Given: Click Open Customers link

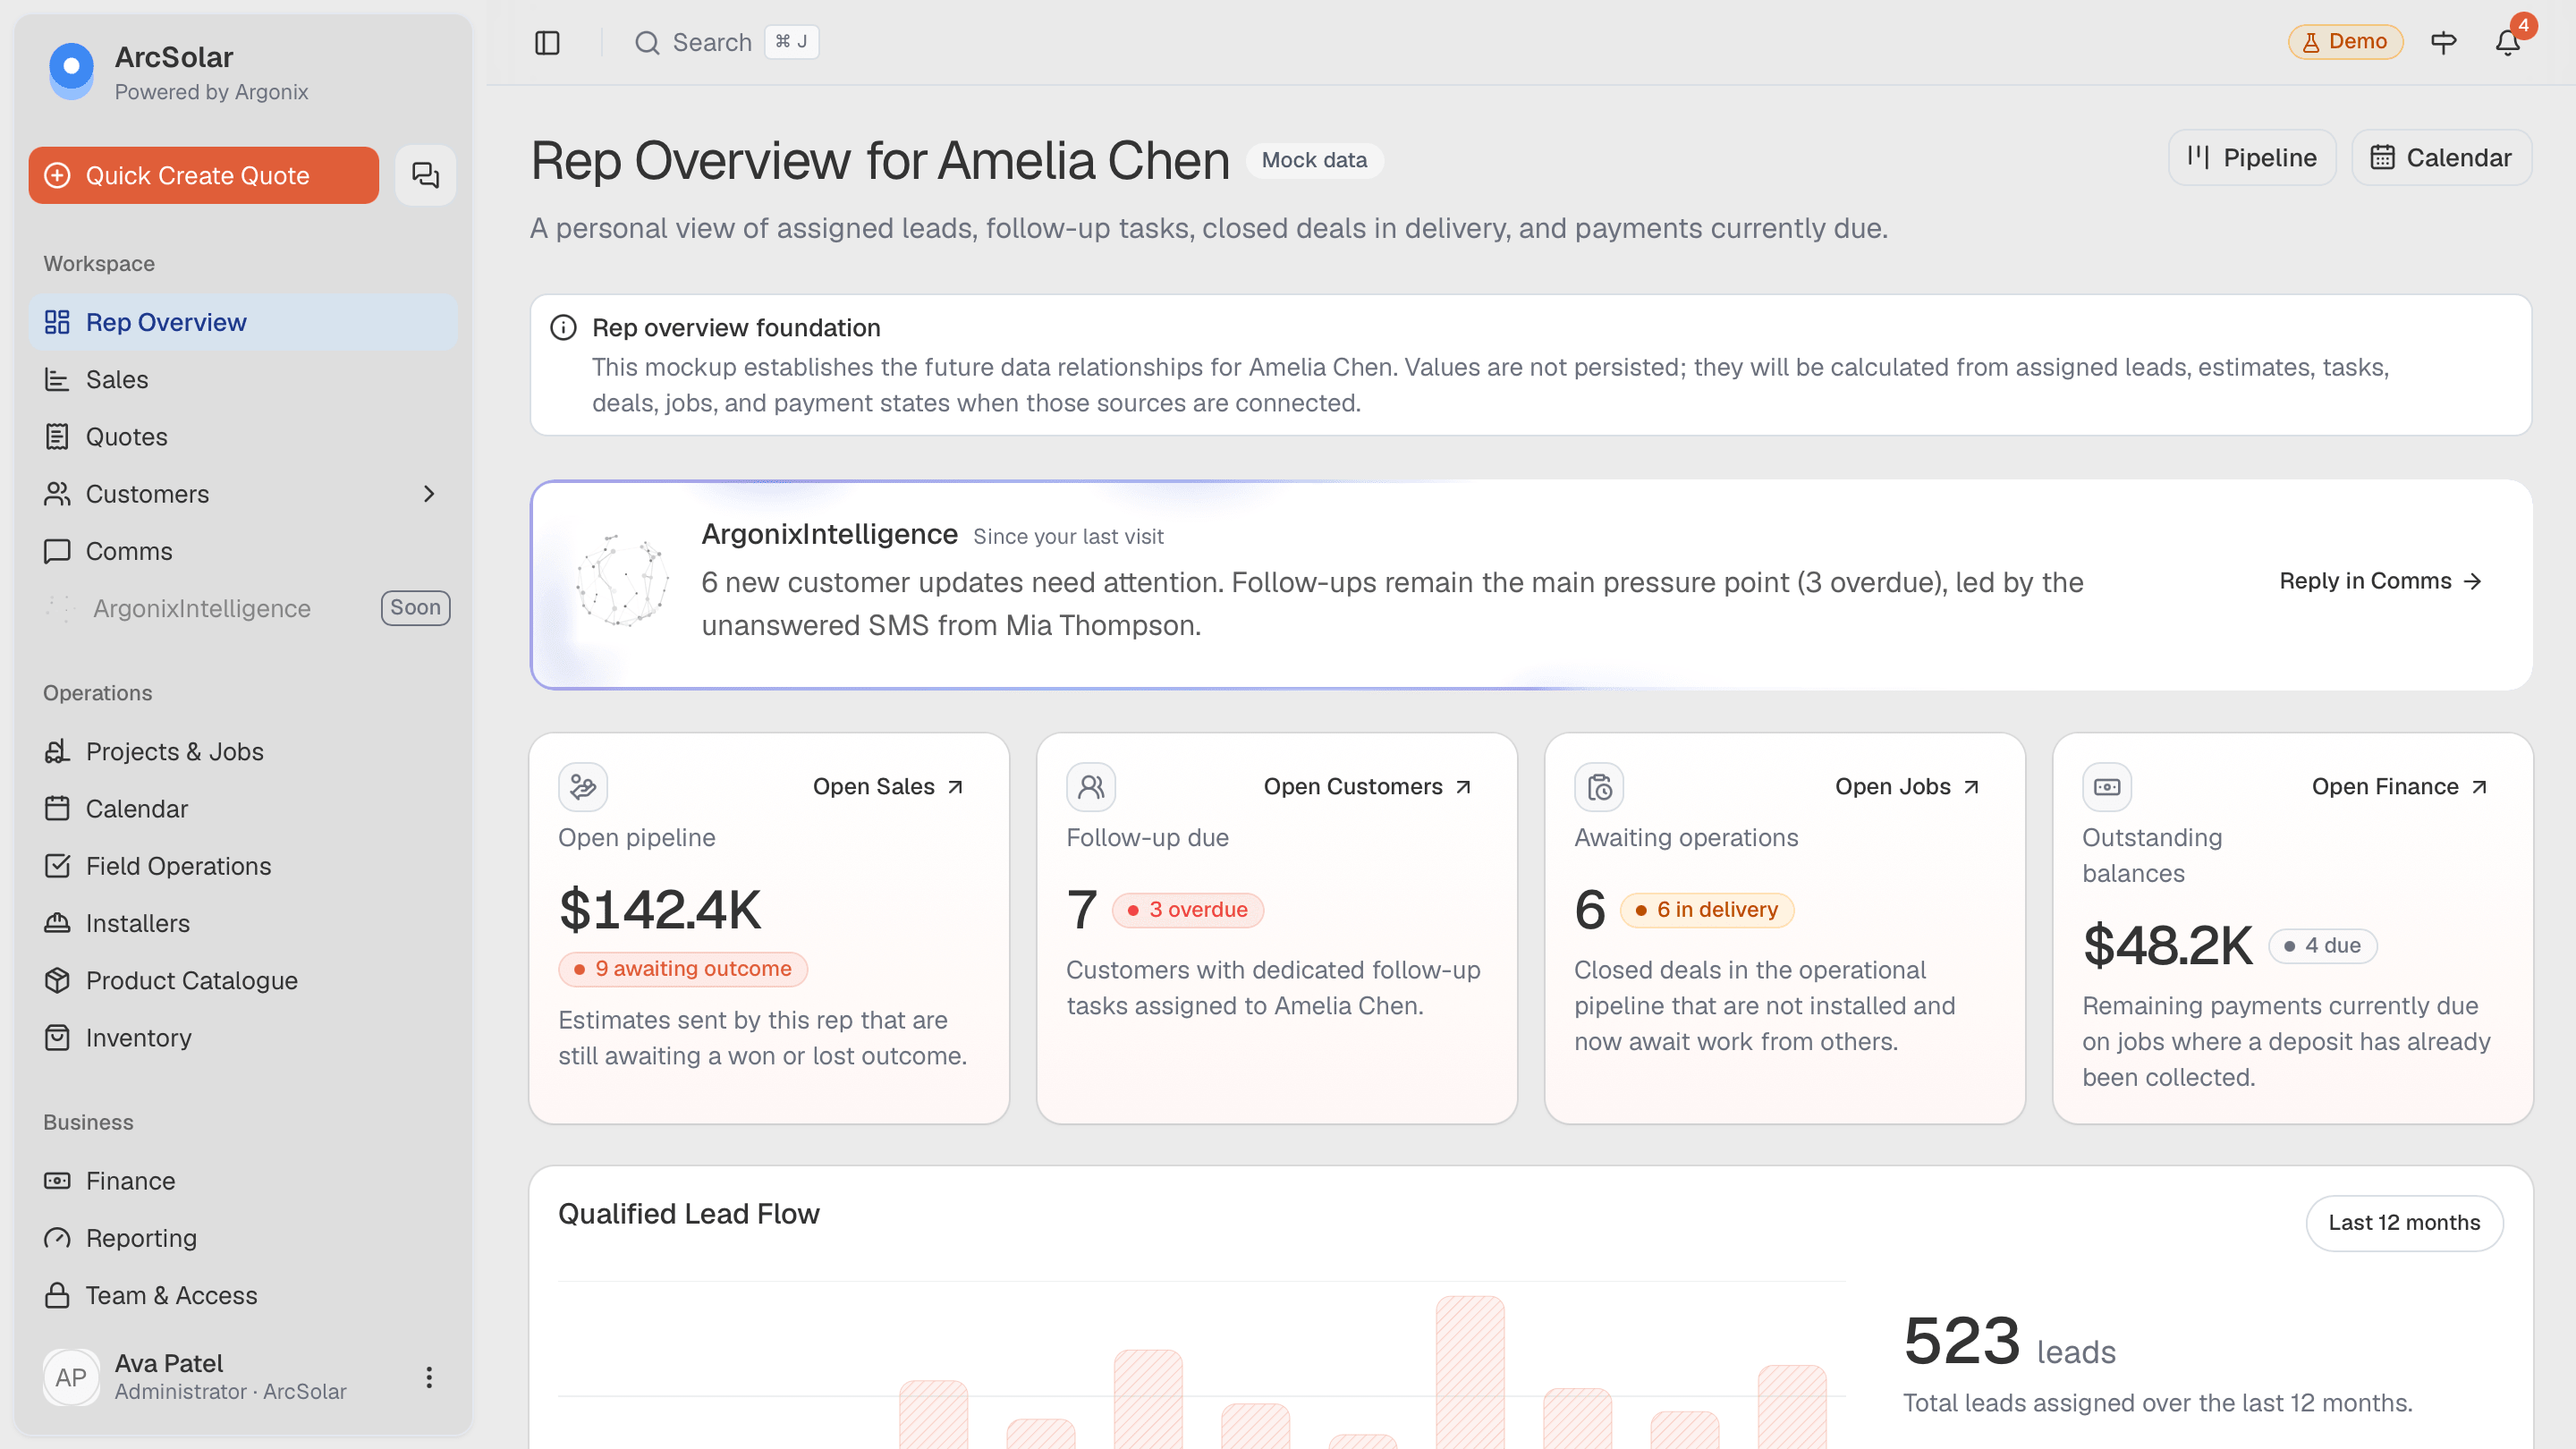Looking at the screenshot, I should coord(1367,787).
